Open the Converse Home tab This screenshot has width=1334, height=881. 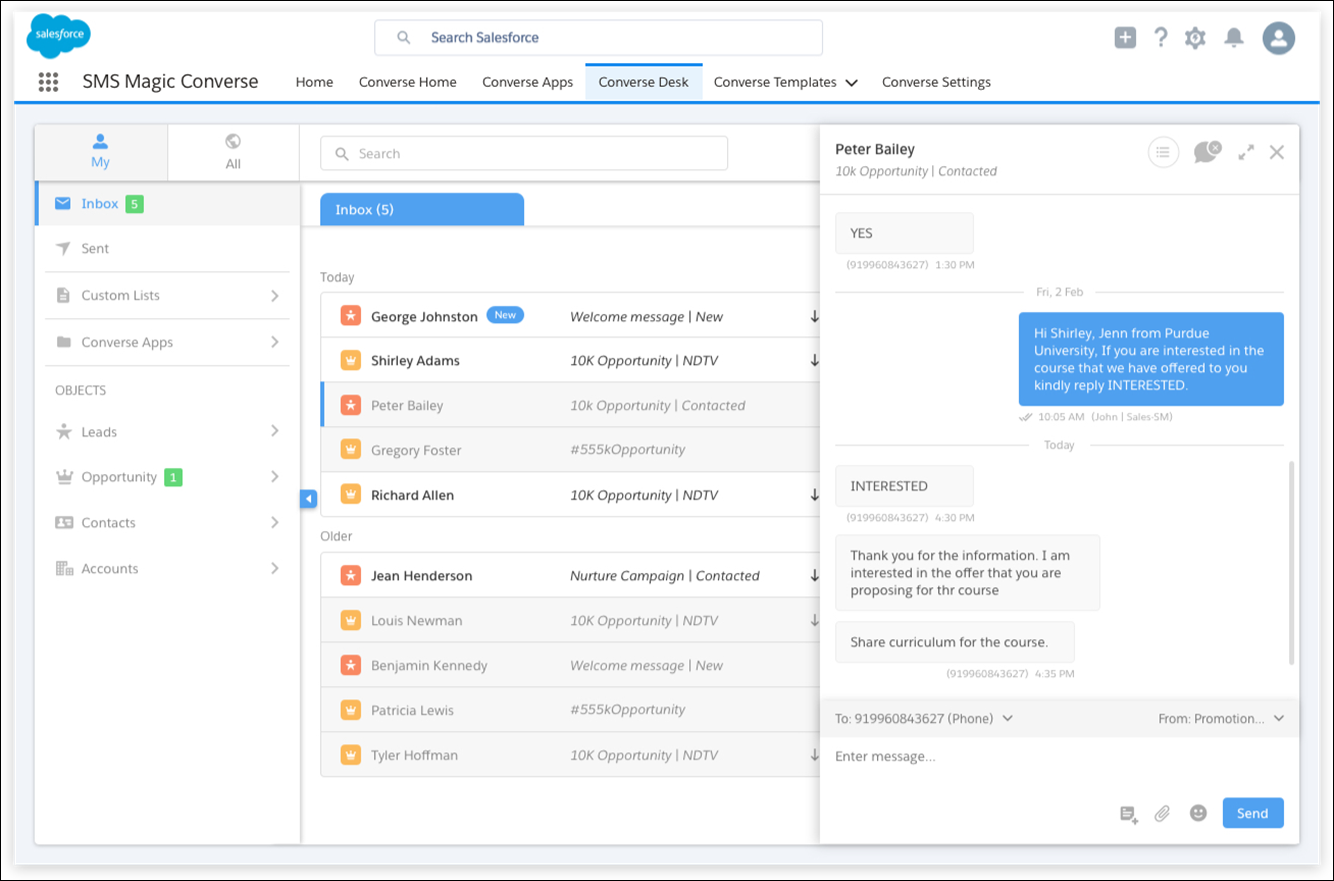pyautogui.click(x=408, y=82)
